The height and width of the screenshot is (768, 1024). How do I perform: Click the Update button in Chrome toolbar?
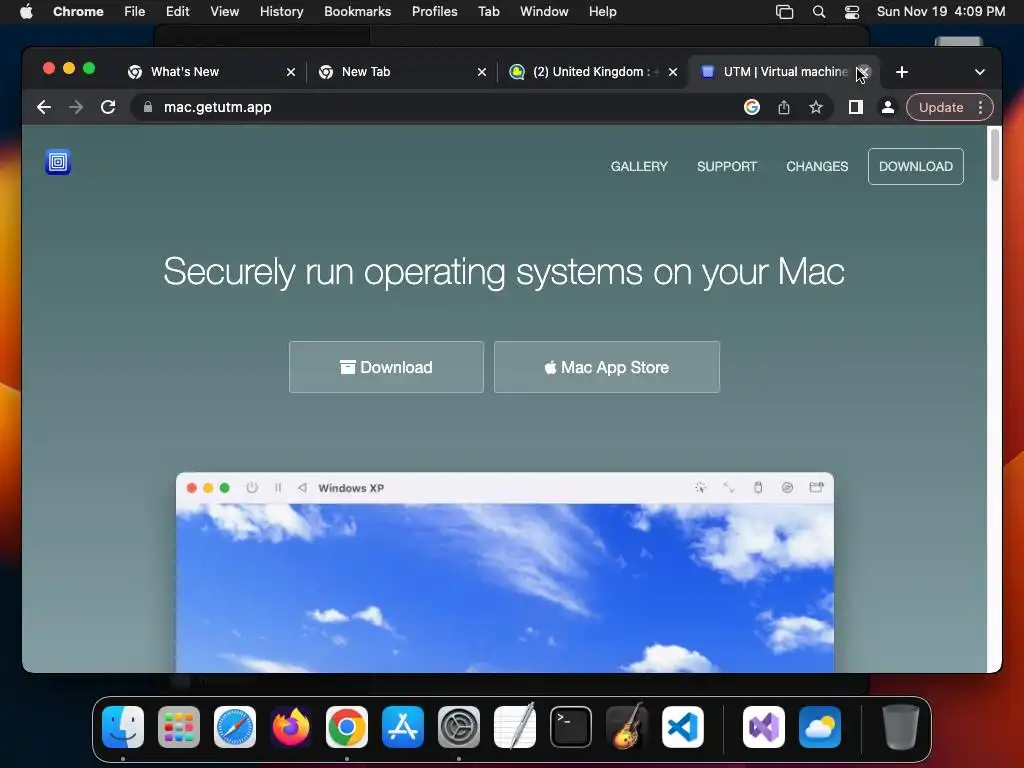[941, 107]
